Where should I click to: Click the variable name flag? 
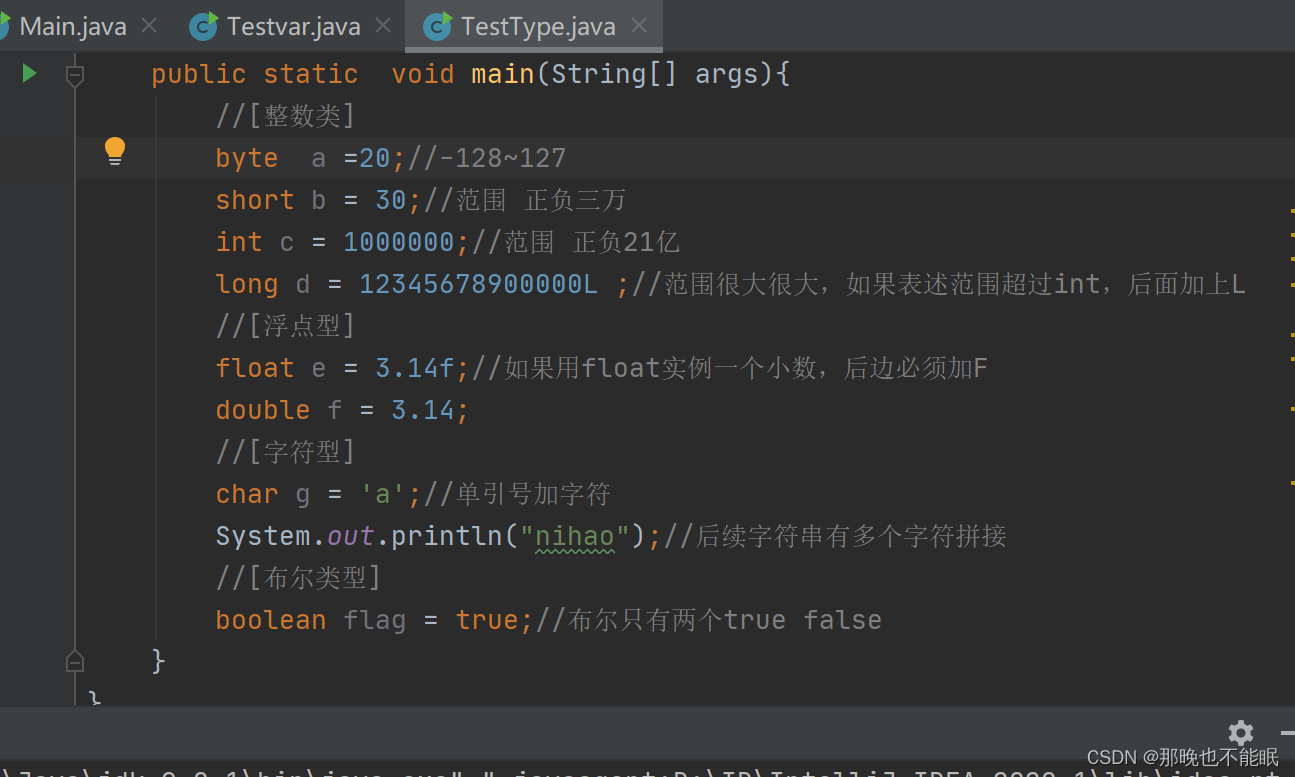(375, 621)
